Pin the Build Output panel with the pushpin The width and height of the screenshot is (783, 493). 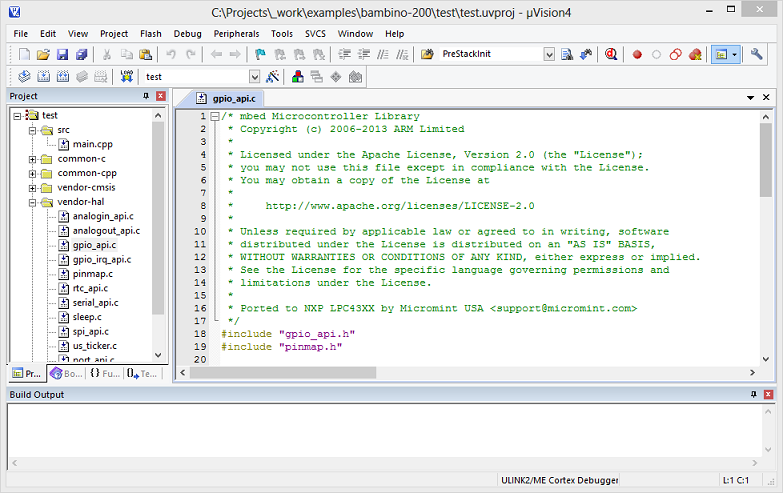(x=754, y=395)
